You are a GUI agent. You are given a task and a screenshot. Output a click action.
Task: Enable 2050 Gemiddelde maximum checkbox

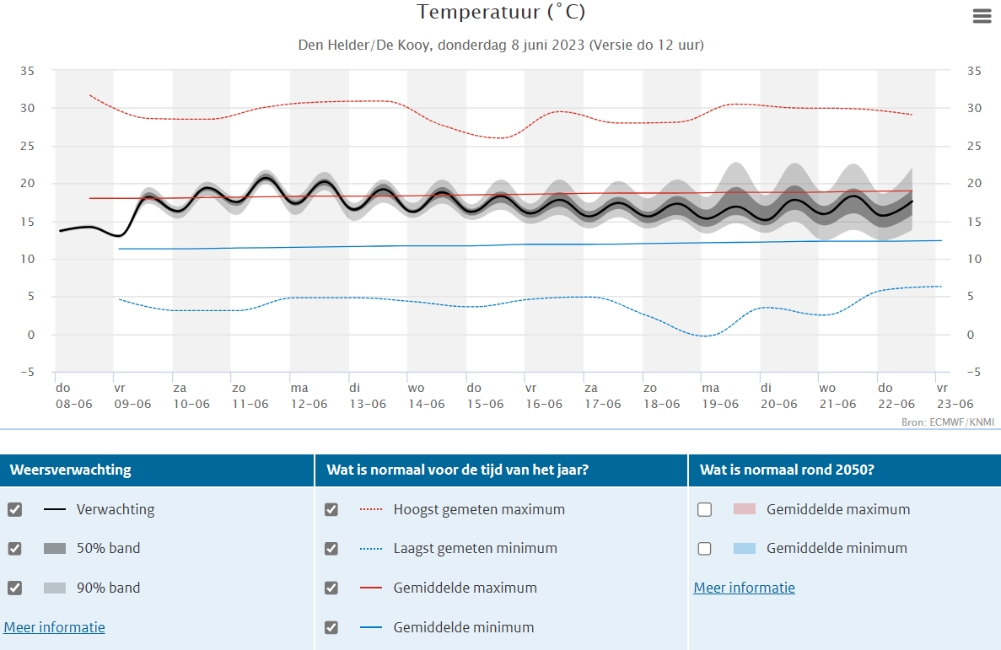click(705, 510)
